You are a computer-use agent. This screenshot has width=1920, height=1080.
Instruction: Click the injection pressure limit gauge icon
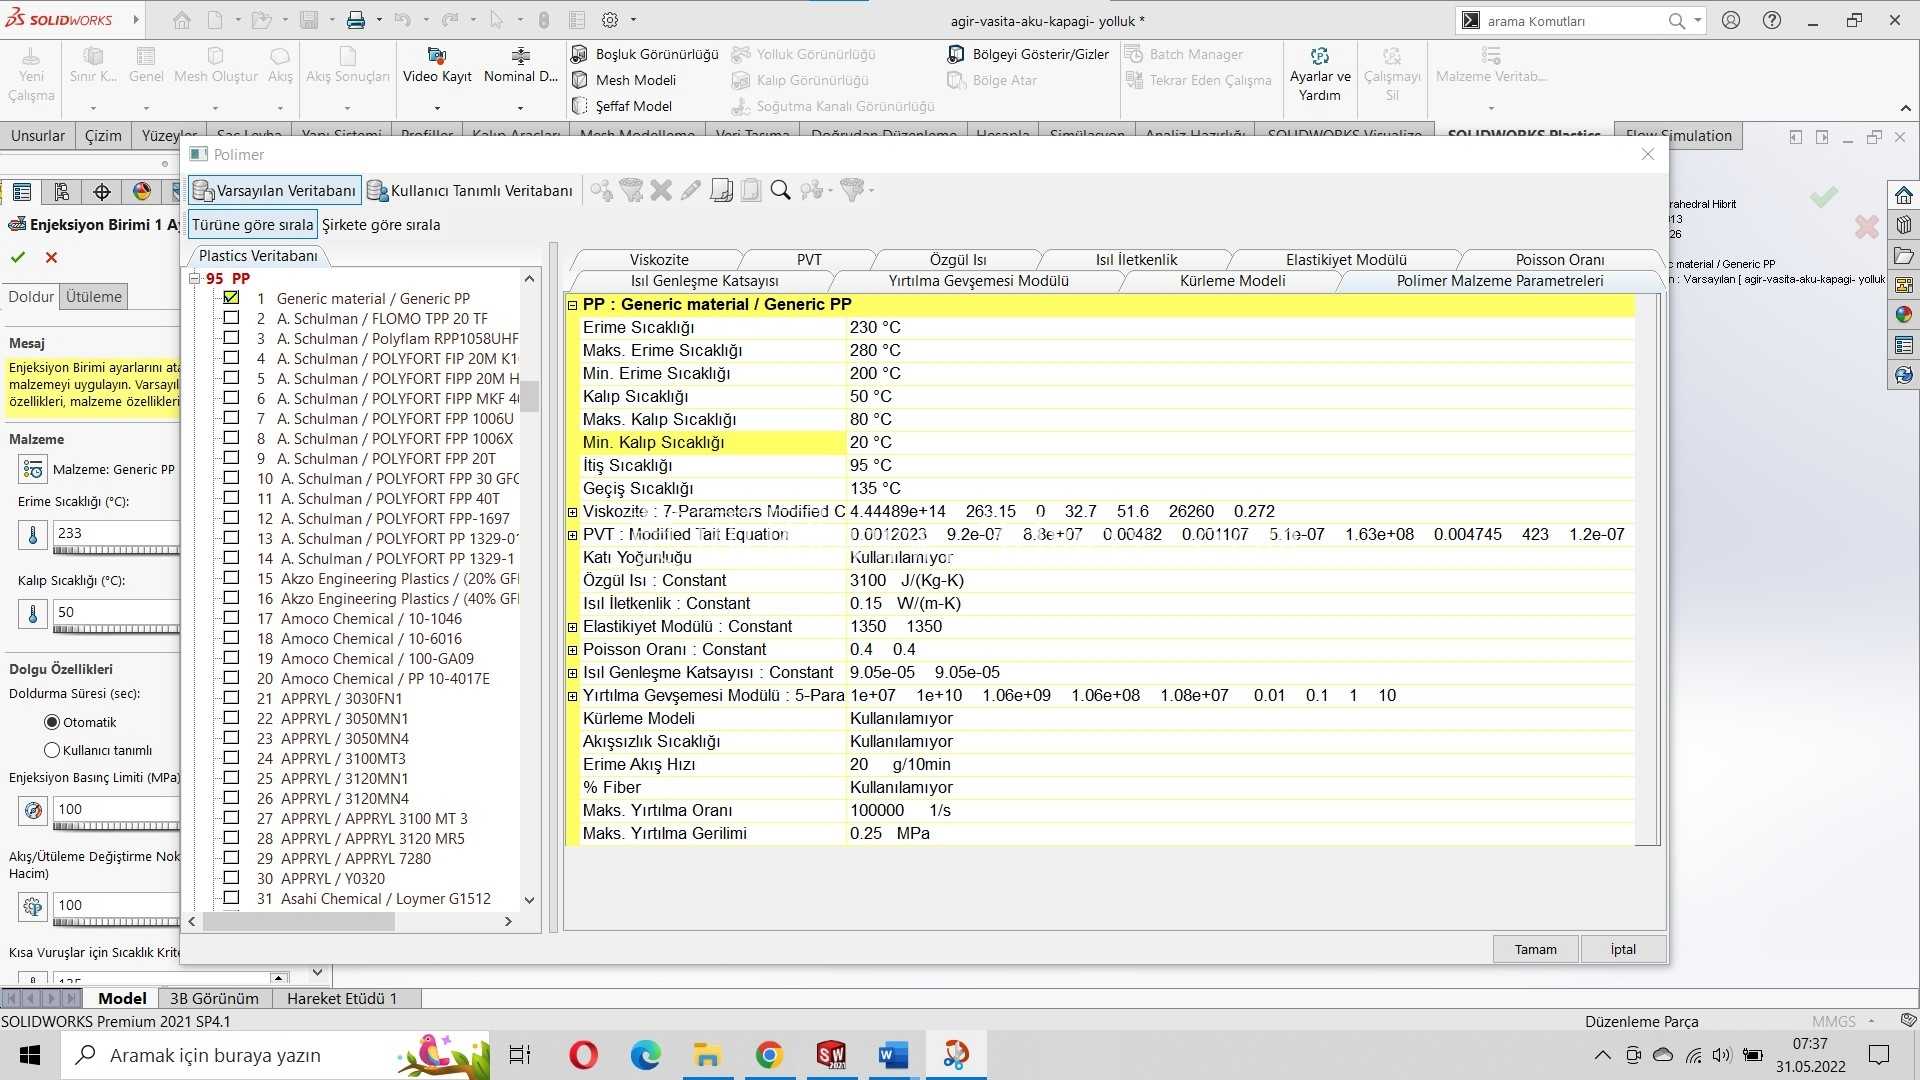(x=33, y=810)
